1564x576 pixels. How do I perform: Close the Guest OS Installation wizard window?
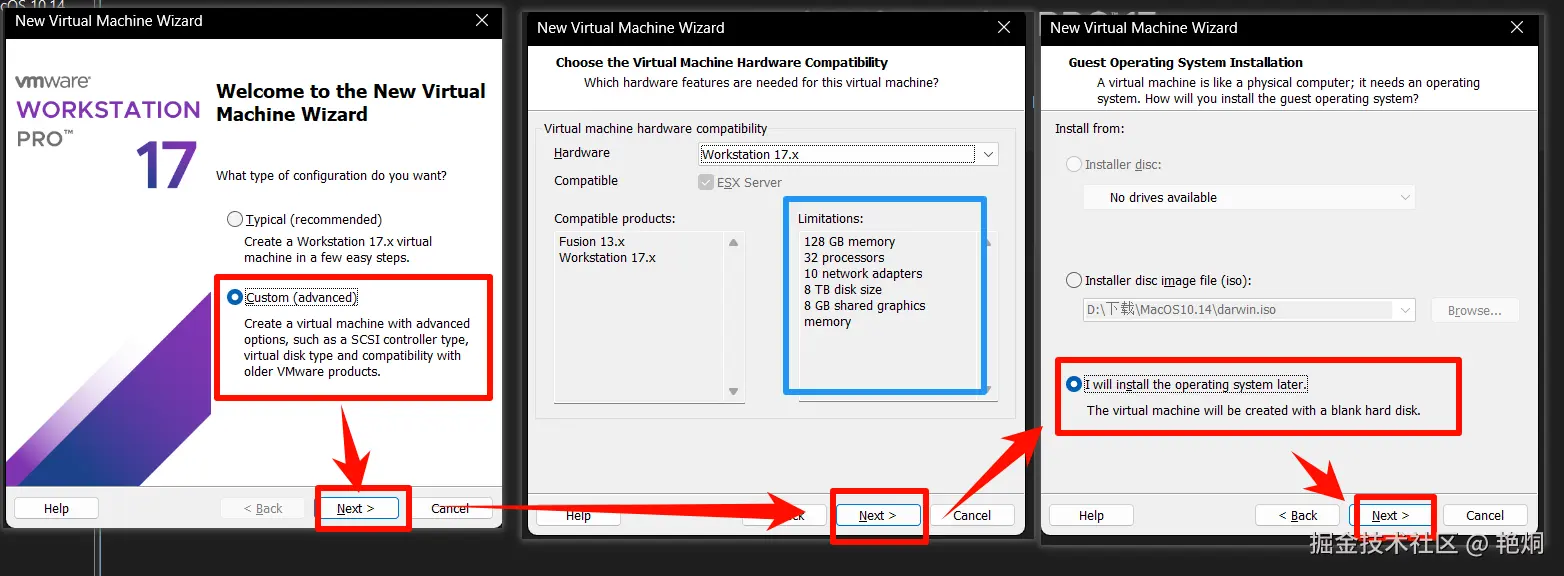pyautogui.click(x=1517, y=28)
